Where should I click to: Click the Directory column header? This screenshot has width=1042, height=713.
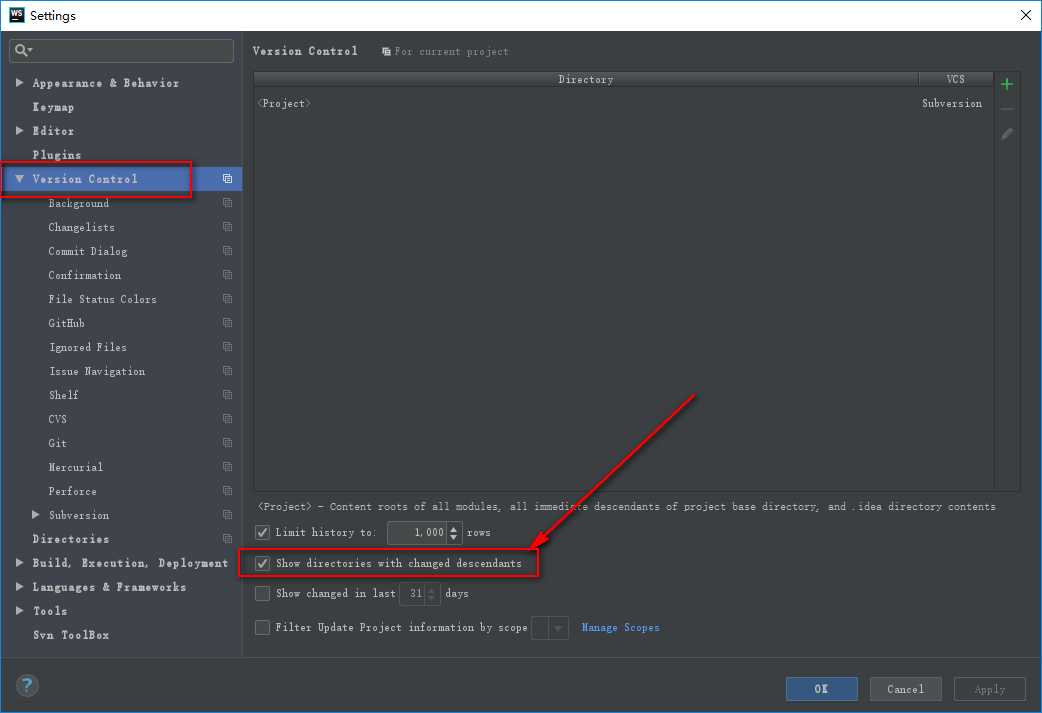pyautogui.click(x=585, y=79)
